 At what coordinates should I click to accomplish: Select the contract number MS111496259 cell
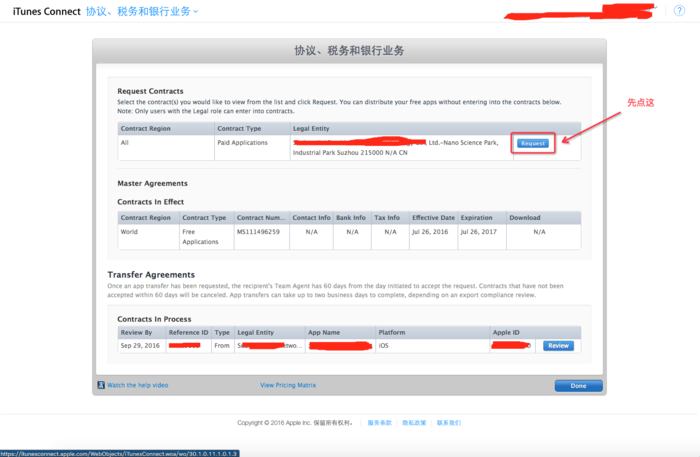[x=258, y=231]
